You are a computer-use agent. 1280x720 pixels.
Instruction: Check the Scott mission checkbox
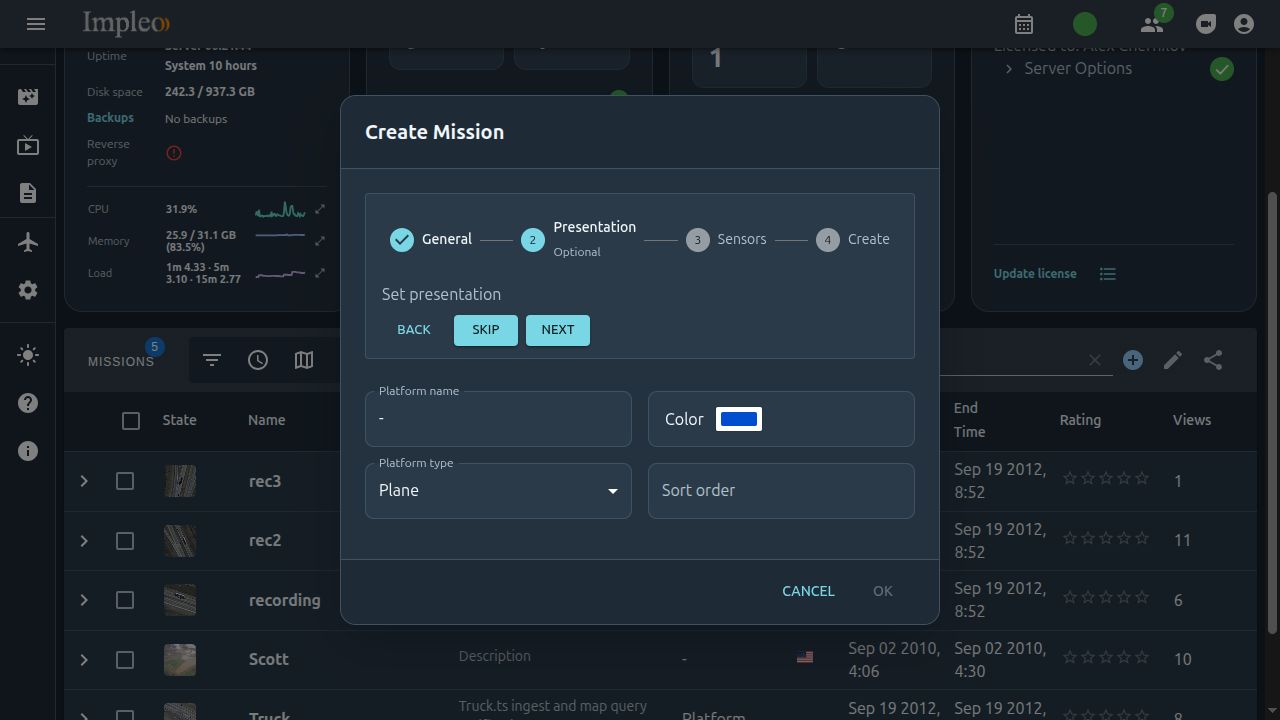[125, 660]
